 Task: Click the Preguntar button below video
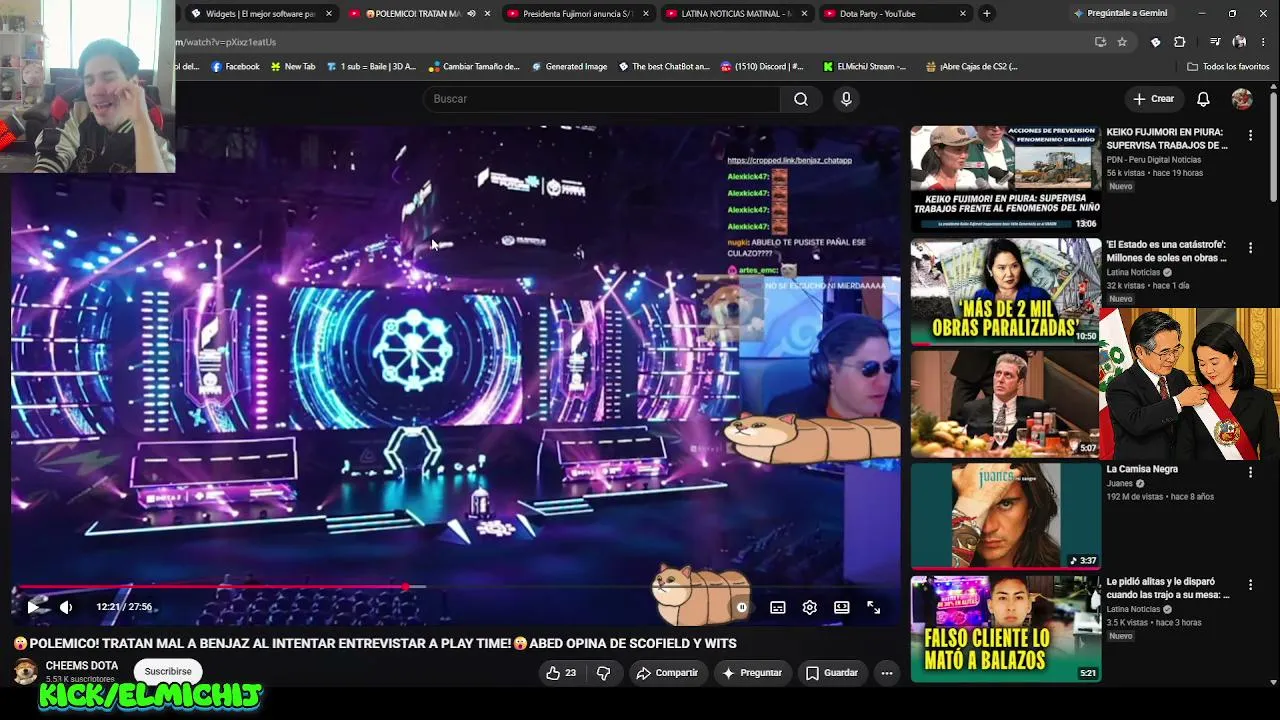click(752, 673)
